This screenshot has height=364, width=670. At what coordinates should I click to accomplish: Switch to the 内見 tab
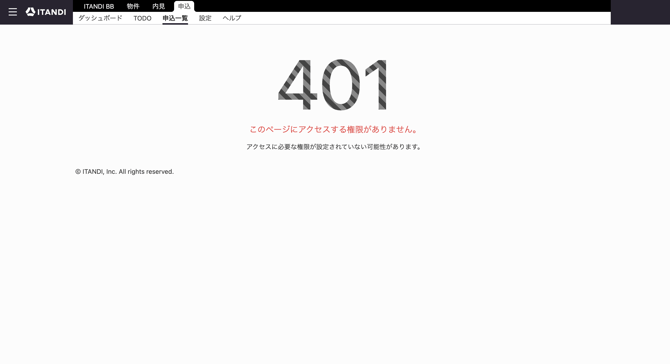pos(159,6)
